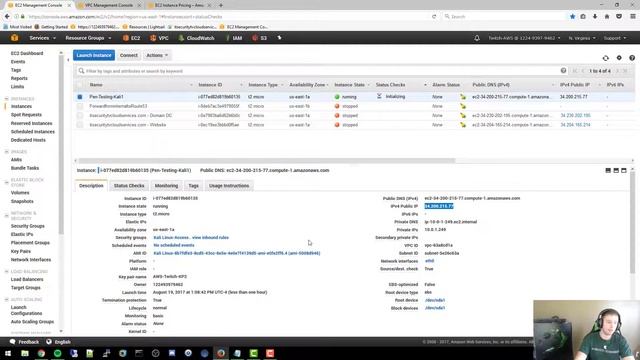Screen dimensions: 640x360
Task: Click the blue bookmark star icon
Action: pos(572,16)
